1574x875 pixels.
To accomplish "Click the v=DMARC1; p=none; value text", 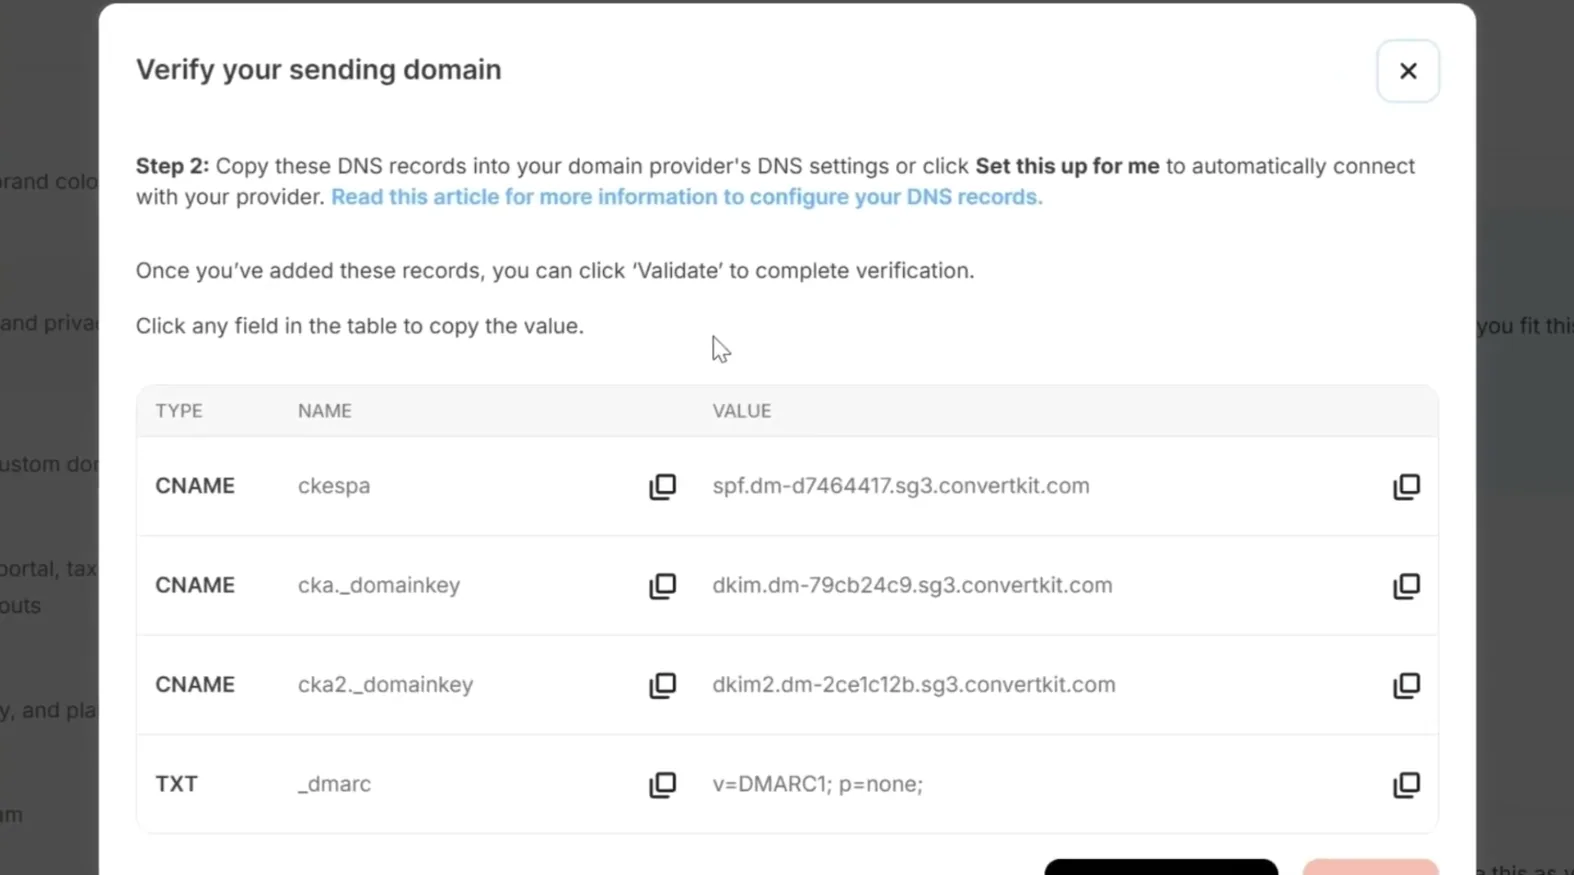I will pos(817,784).
